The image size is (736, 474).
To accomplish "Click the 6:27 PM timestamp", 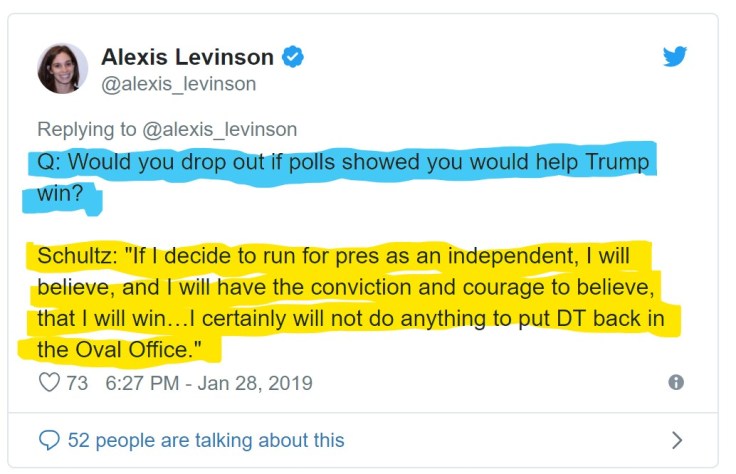I will 139,383.
